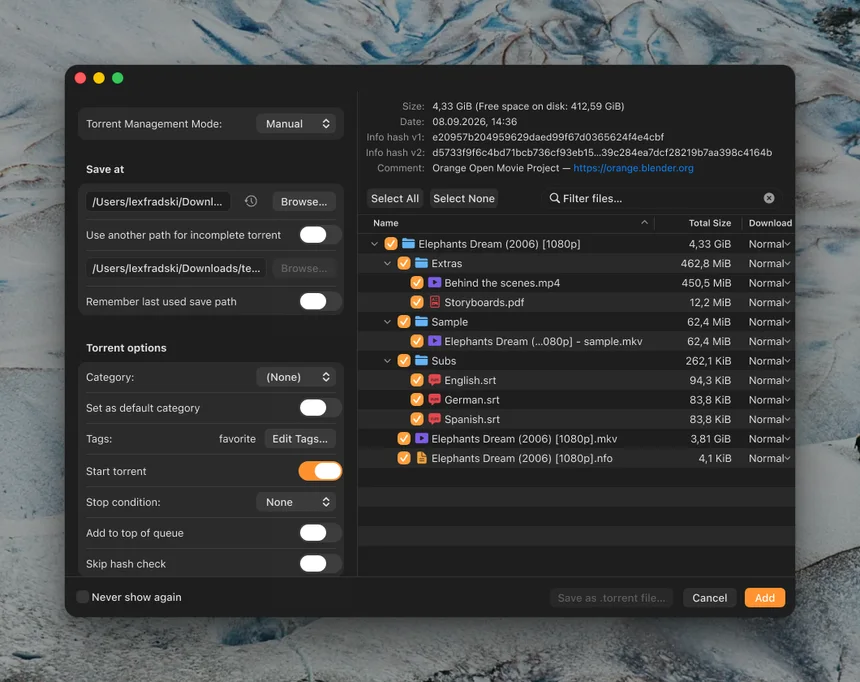Enable Add to top of queue

click(320, 533)
